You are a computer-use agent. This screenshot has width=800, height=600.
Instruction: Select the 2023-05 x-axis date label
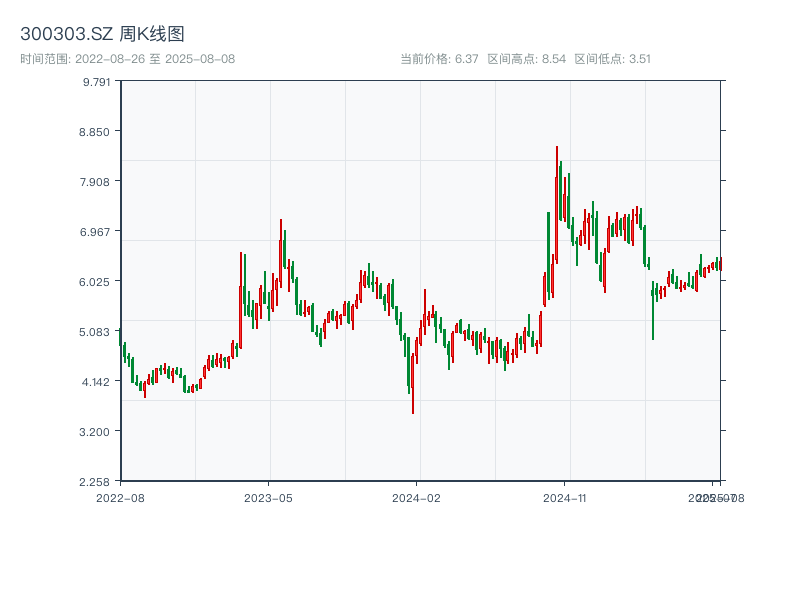(268, 497)
